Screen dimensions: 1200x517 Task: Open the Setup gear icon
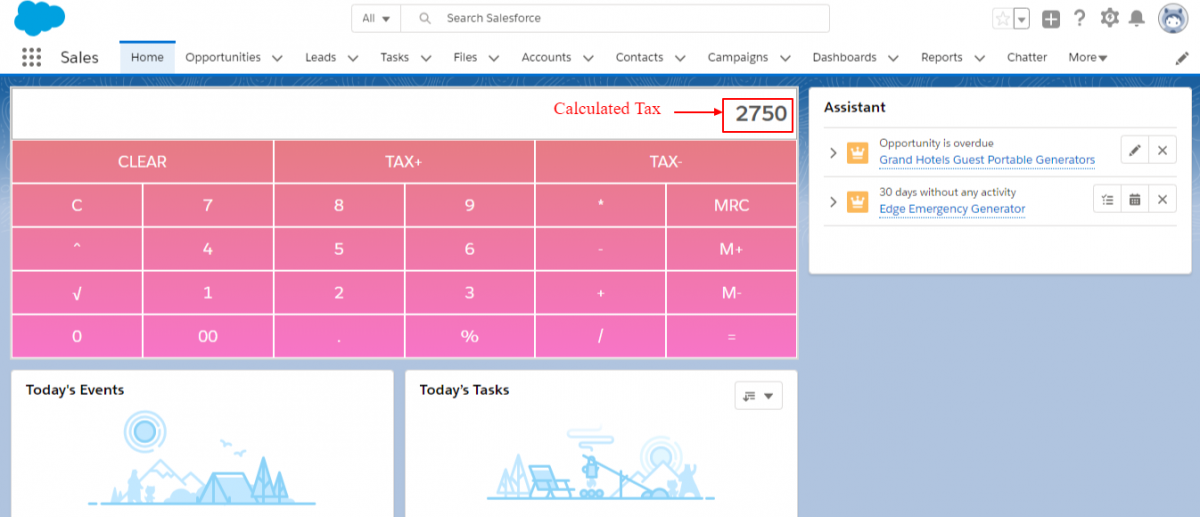1109,18
